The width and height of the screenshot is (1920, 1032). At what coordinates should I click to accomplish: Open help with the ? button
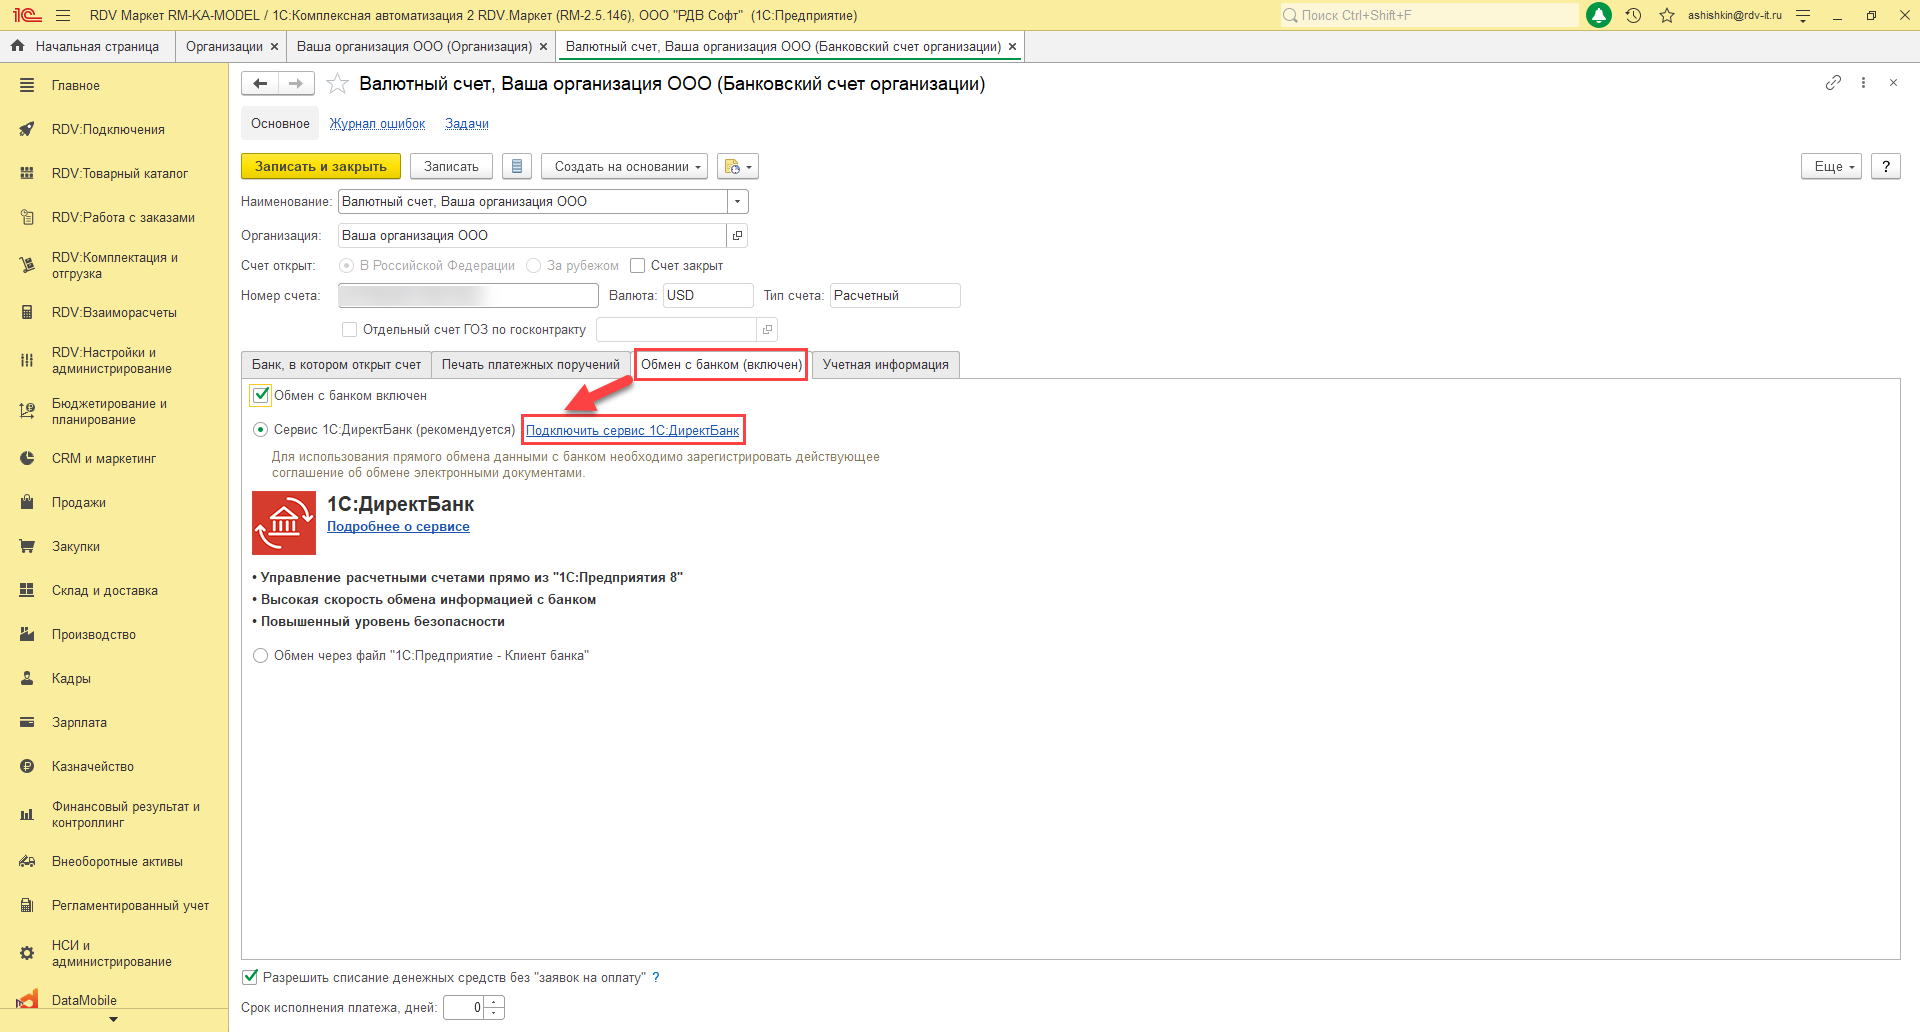[1886, 166]
